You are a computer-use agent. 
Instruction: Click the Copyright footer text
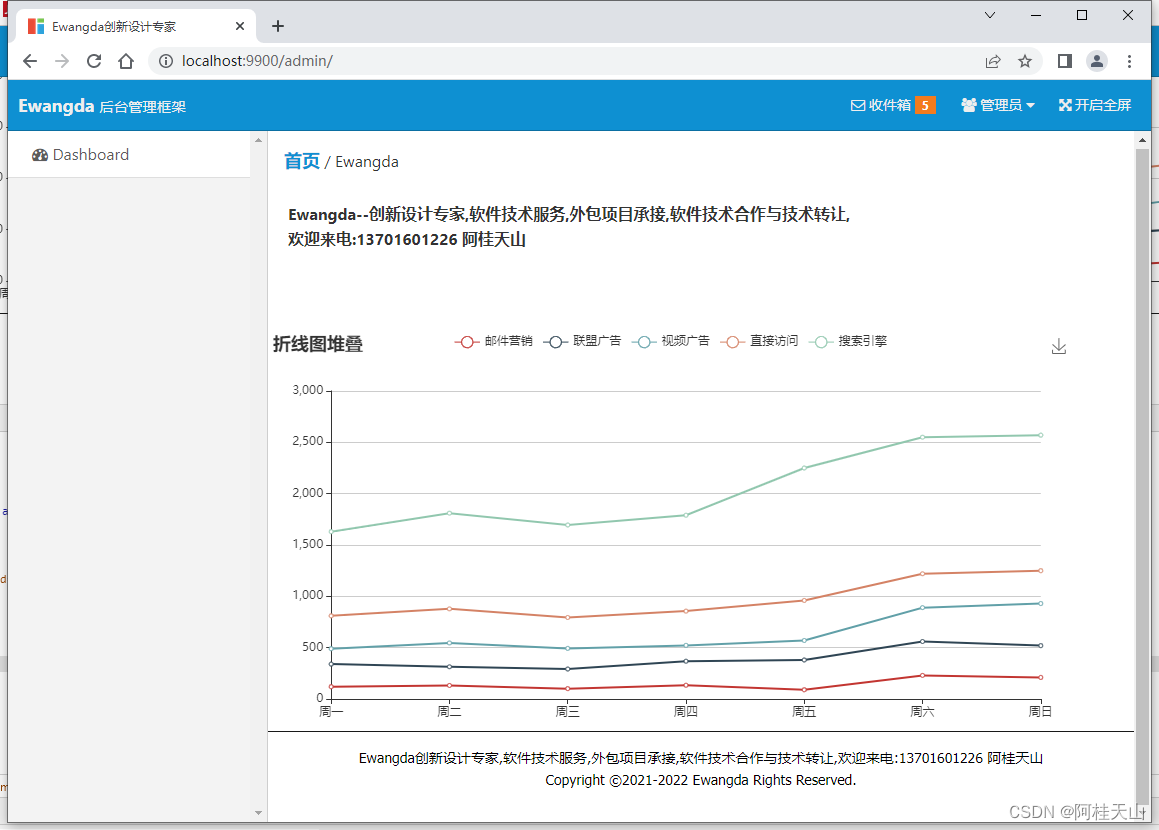(700, 780)
